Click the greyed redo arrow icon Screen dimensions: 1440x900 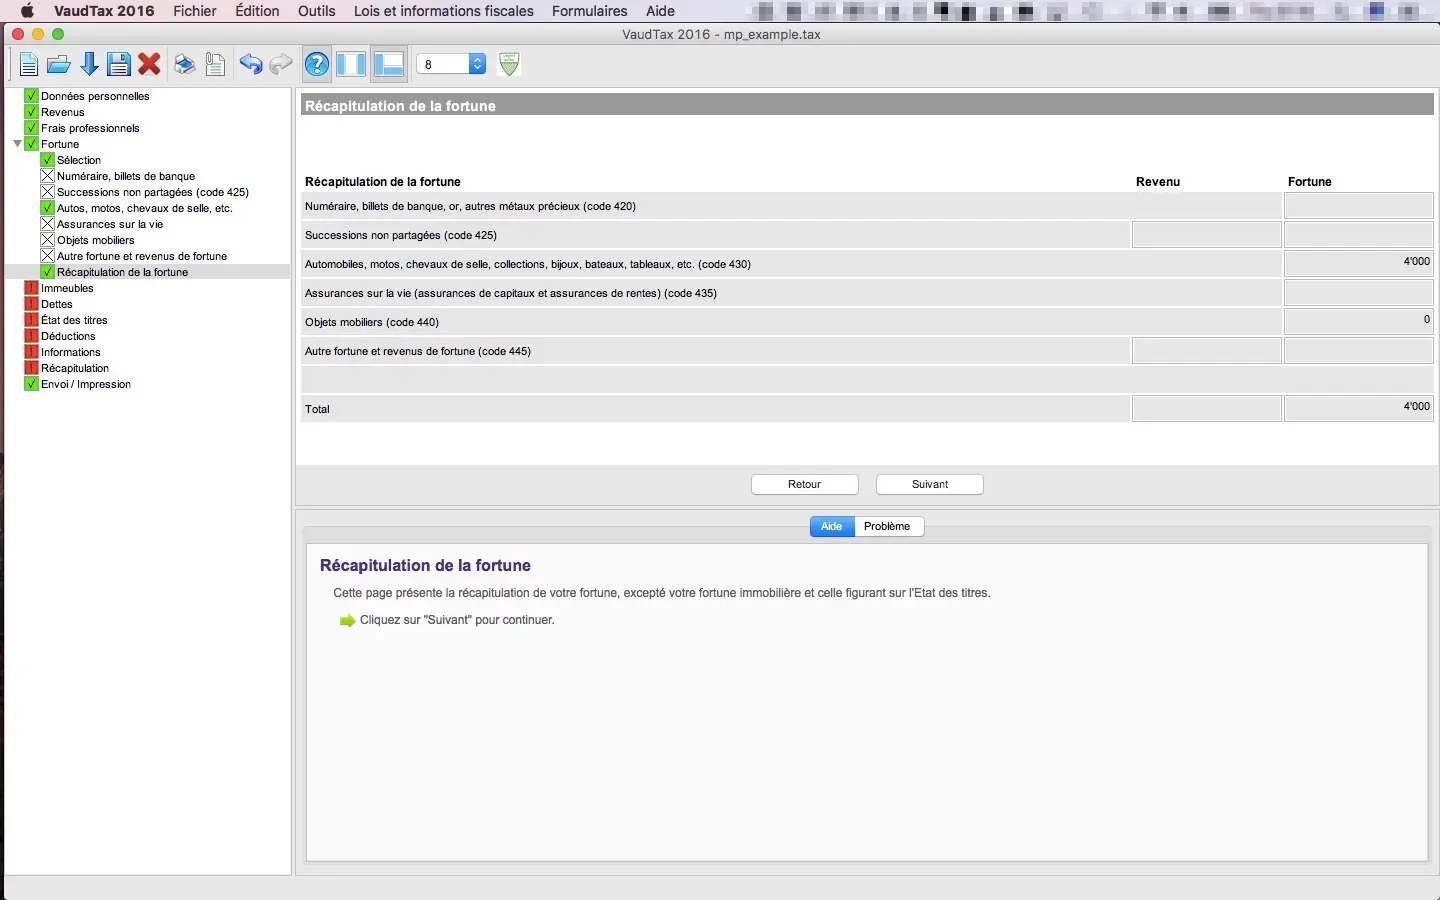281,65
